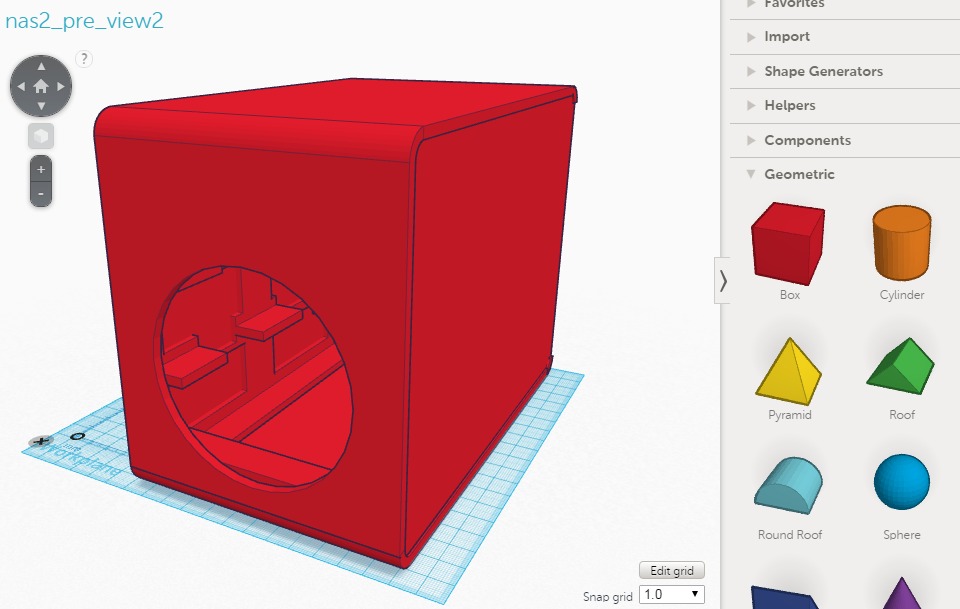Image resolution: width=960 pixels, height=609 pixels.
Task: Click the nas2_pre_view2 project title
Action: click(84, 21)
